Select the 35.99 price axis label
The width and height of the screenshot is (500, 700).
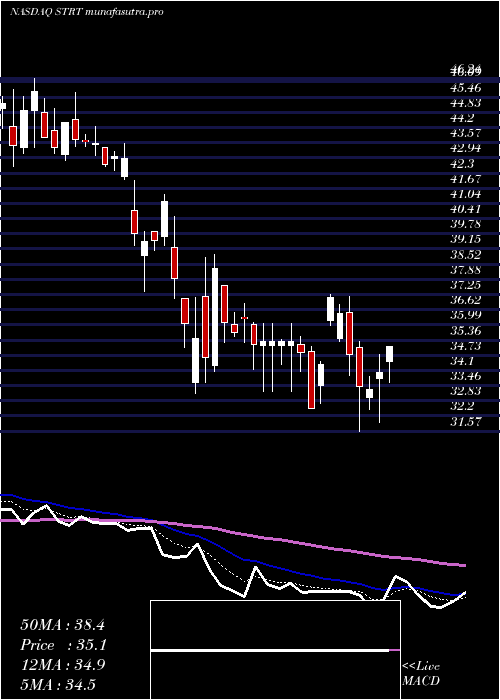click(x=465, y=315)
